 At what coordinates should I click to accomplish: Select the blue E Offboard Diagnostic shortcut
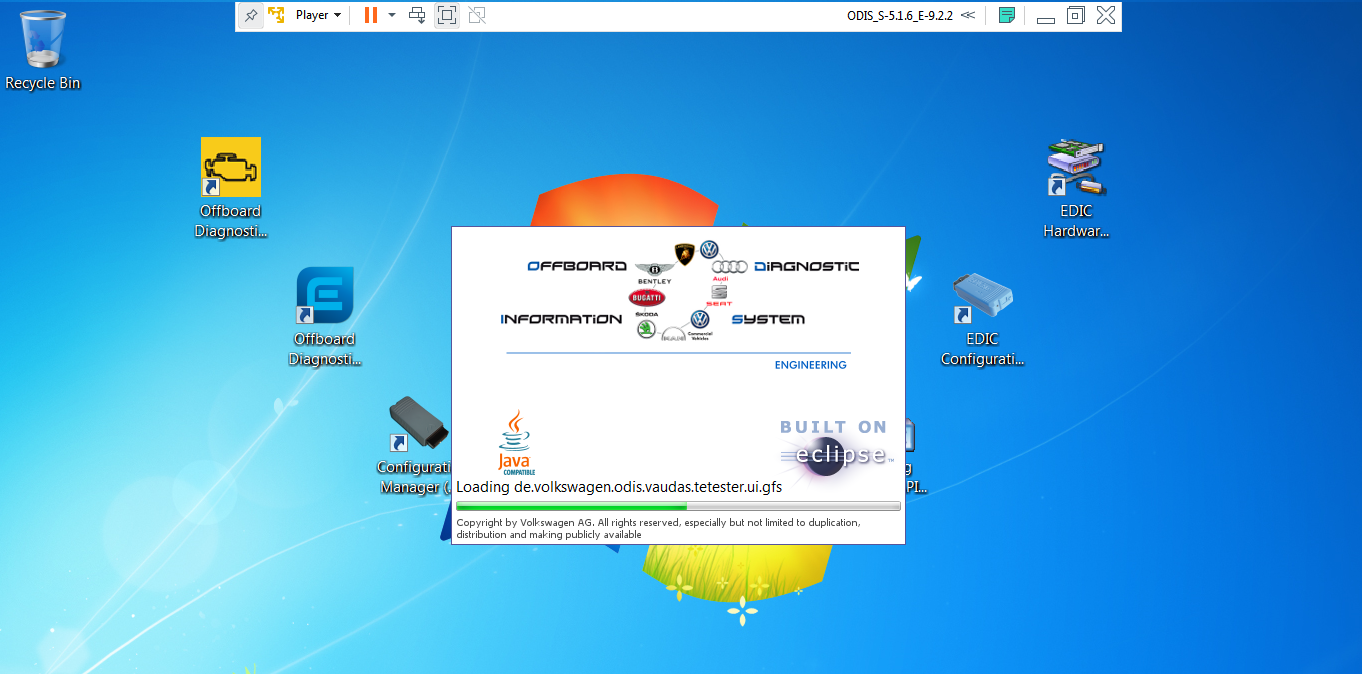tap(325, 316)
